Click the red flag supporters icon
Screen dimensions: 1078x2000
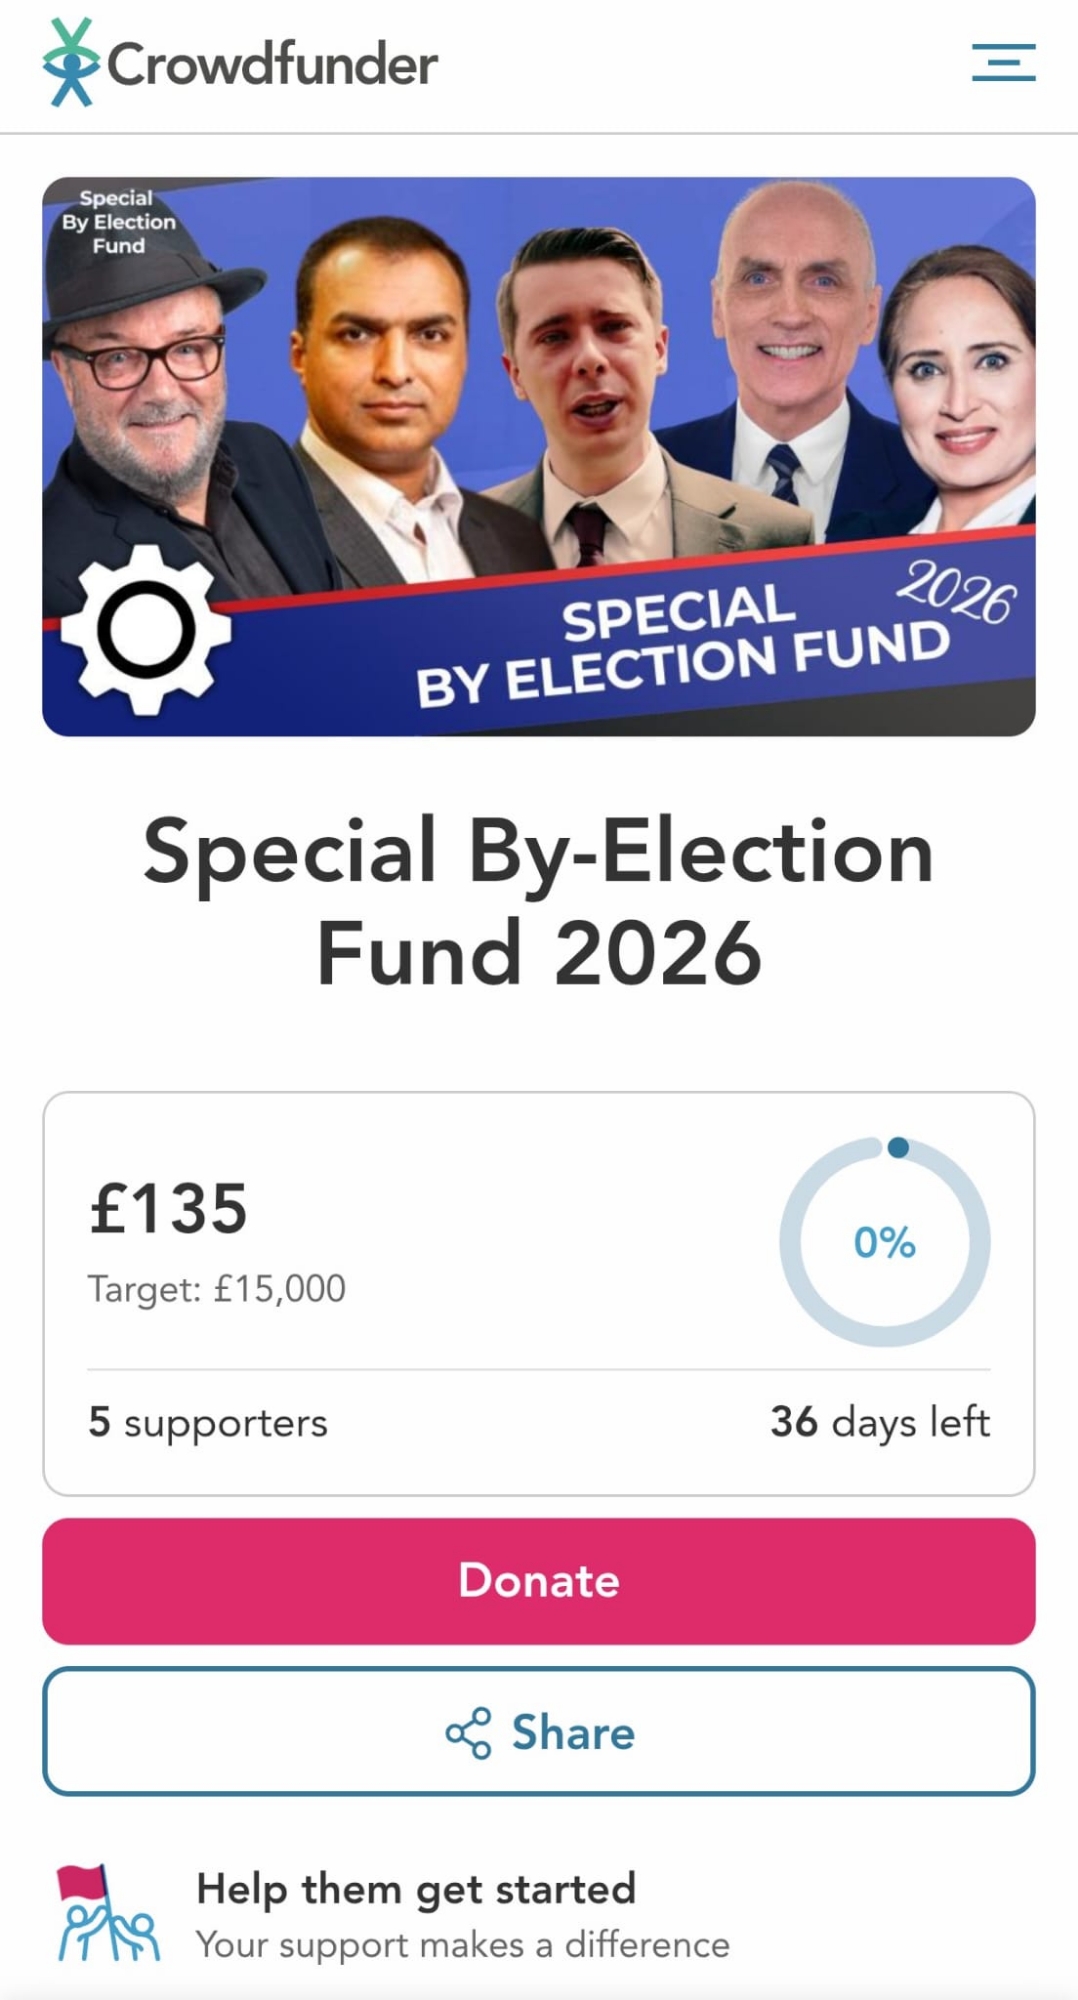tap(107, 1914)
